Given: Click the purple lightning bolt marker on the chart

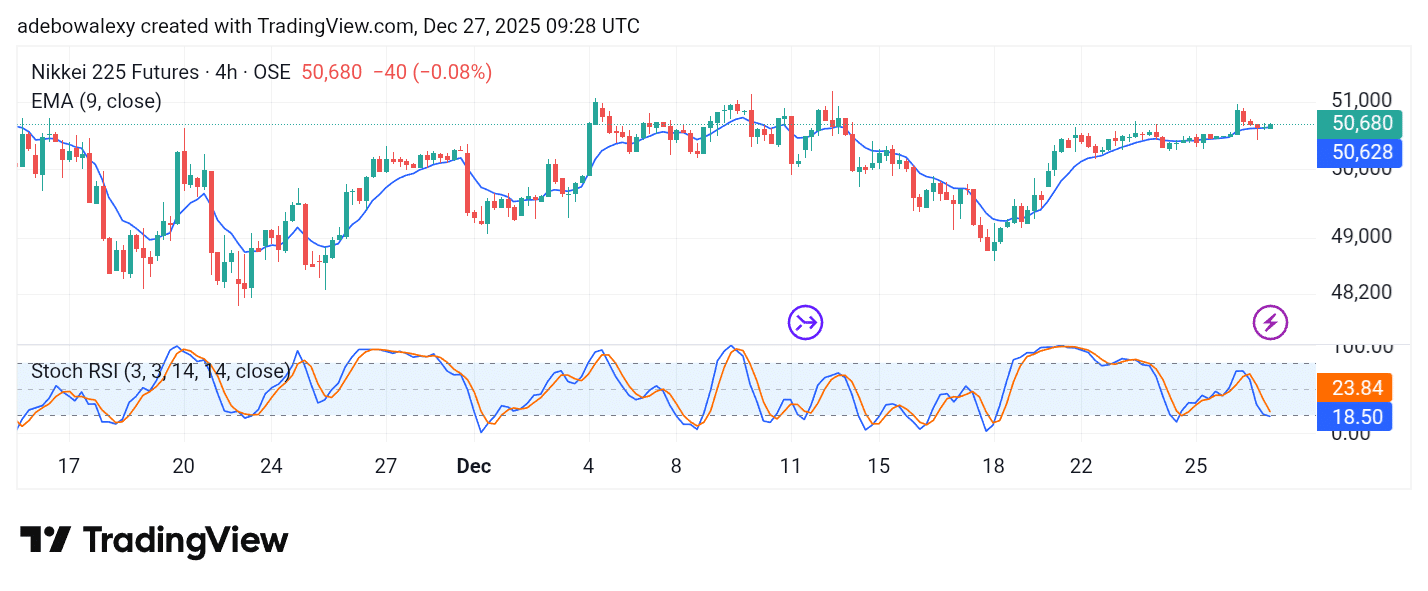Looking at the screenshot, I should (1269, 323).
